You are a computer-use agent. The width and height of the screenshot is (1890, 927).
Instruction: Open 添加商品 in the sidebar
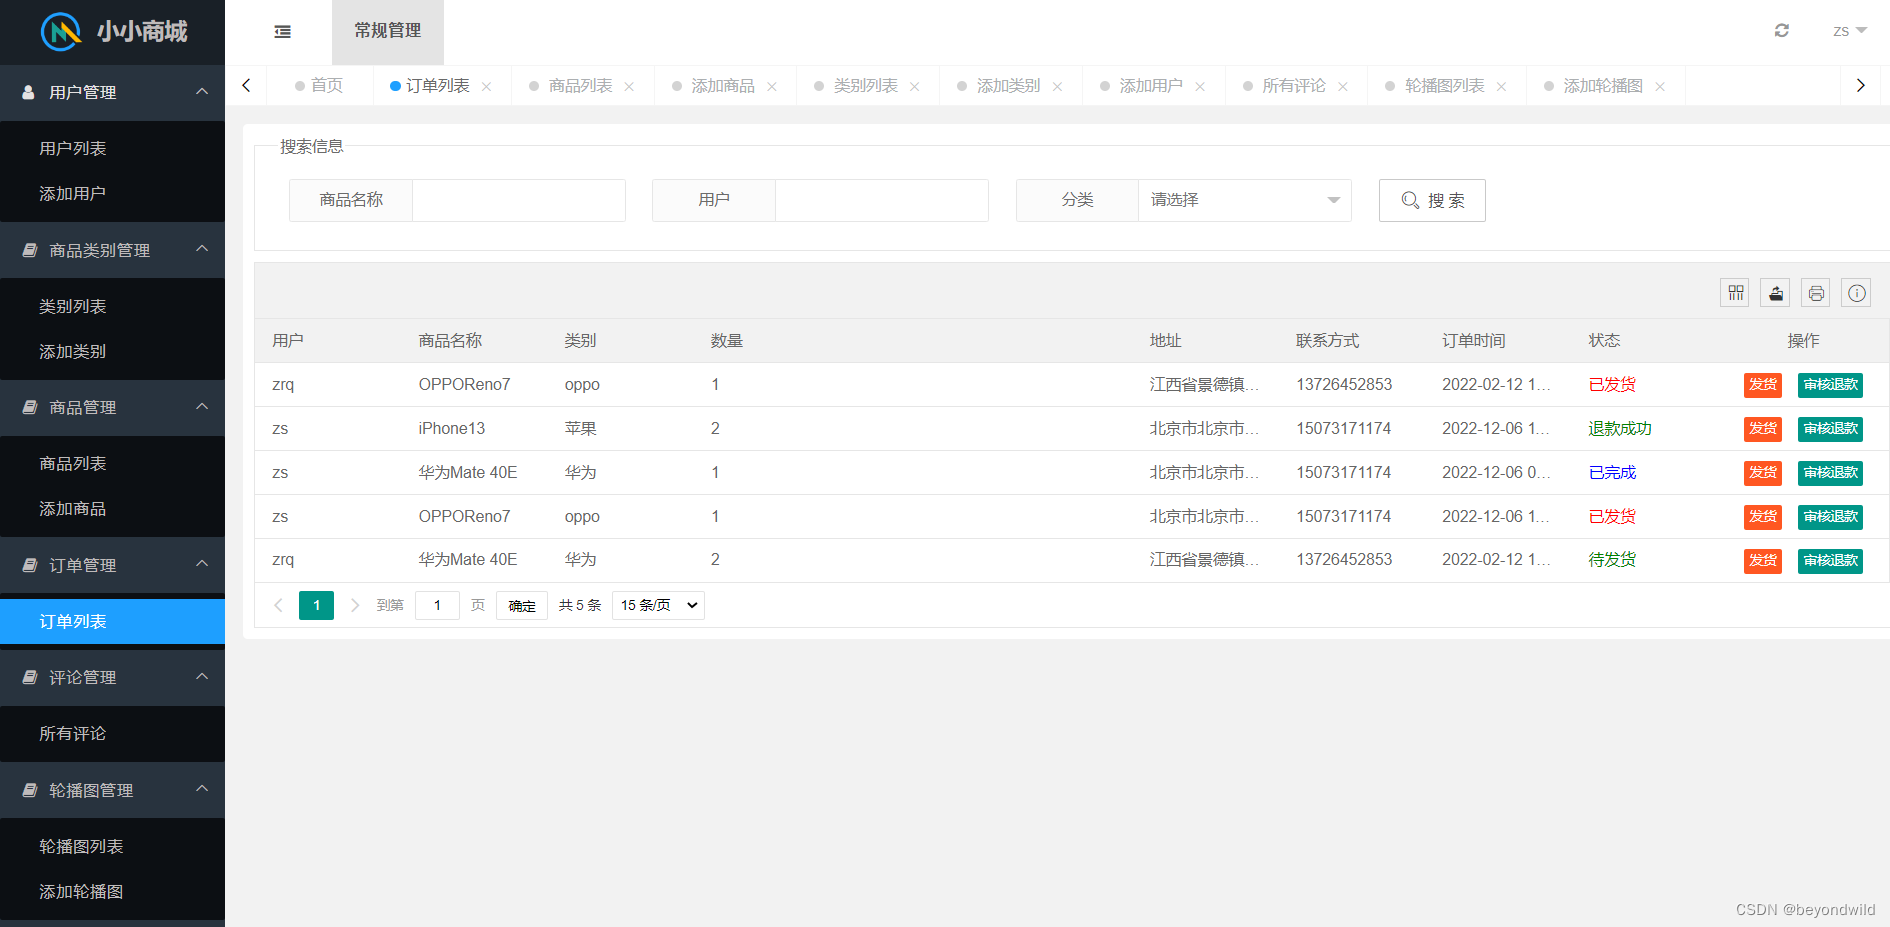[112, 508]
